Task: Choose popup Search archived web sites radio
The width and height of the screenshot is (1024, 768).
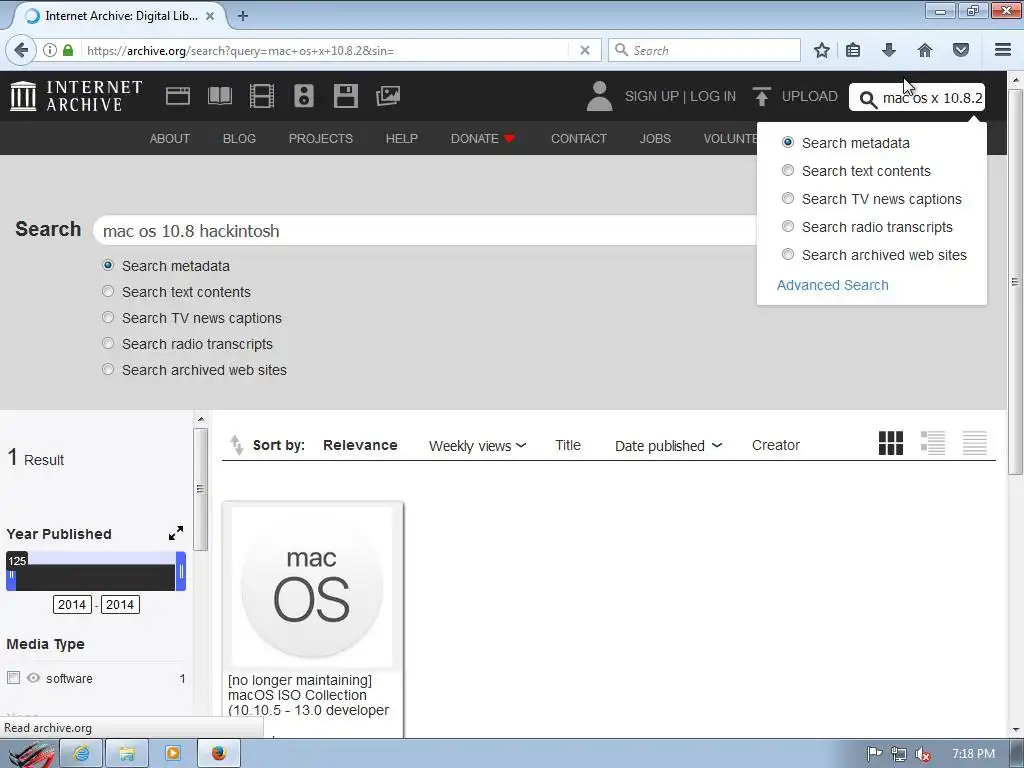Action: pyautogui.click(x=788, y=255)
